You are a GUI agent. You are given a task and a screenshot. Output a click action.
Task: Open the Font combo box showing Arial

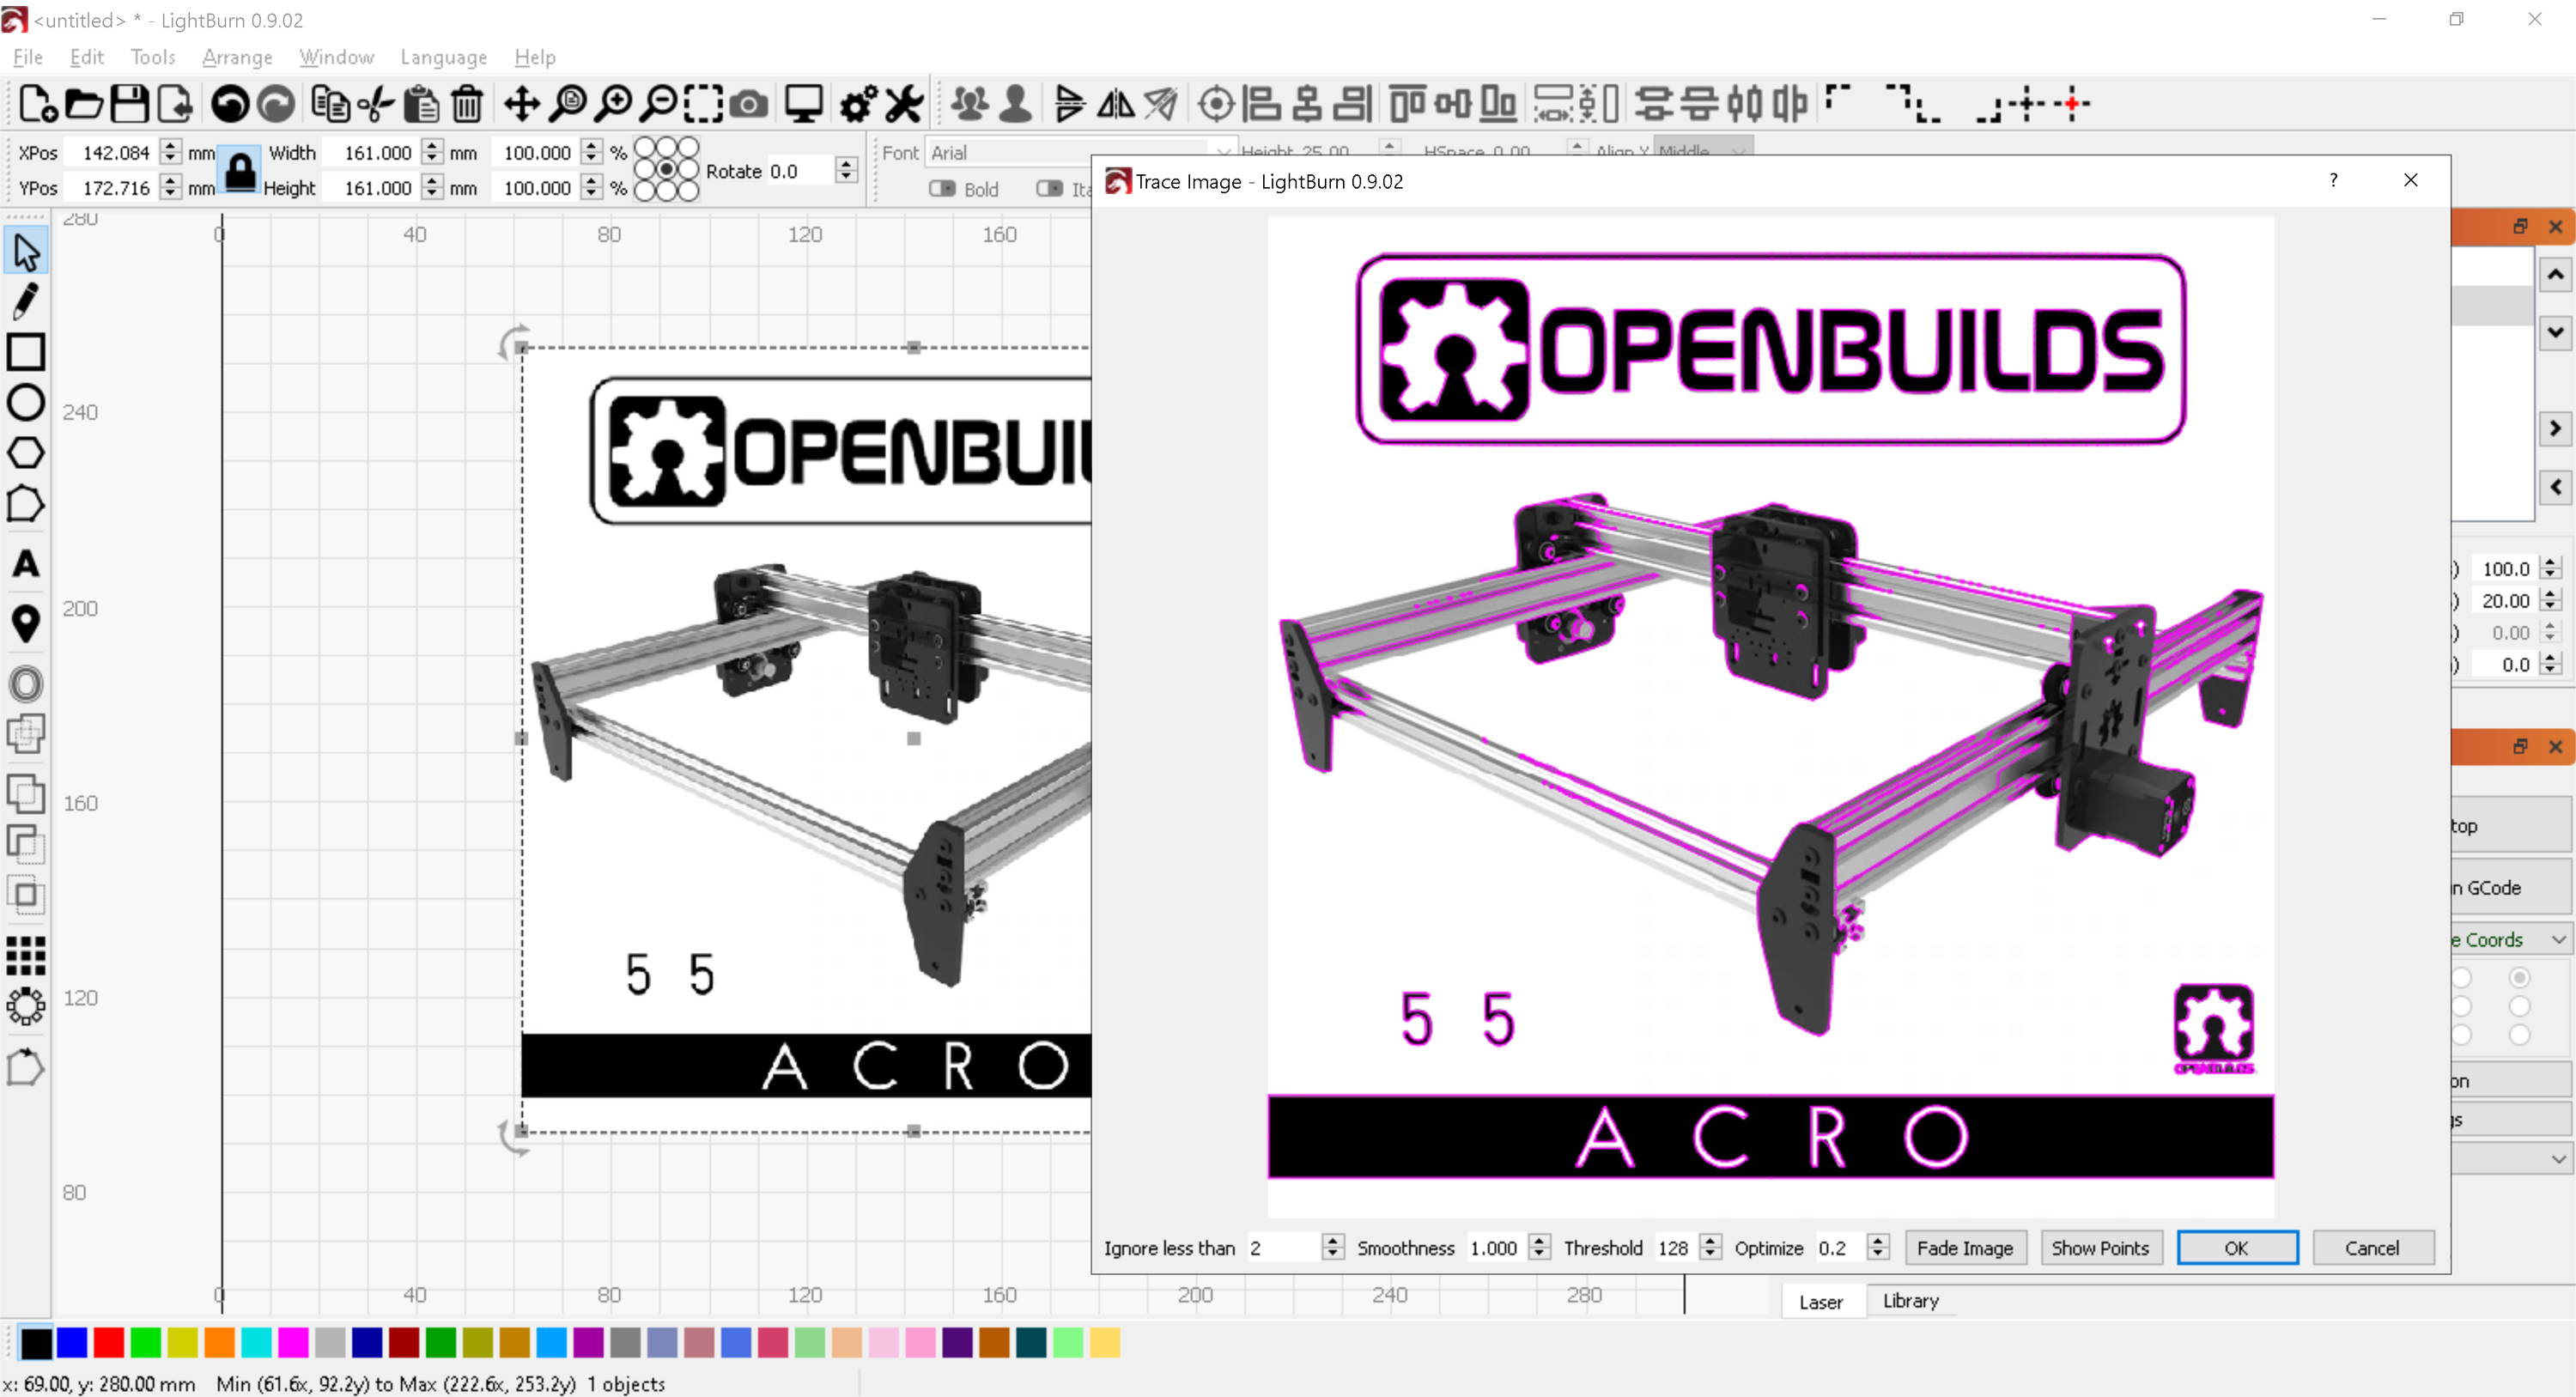pyautogui.click(x=1081, y=152)
